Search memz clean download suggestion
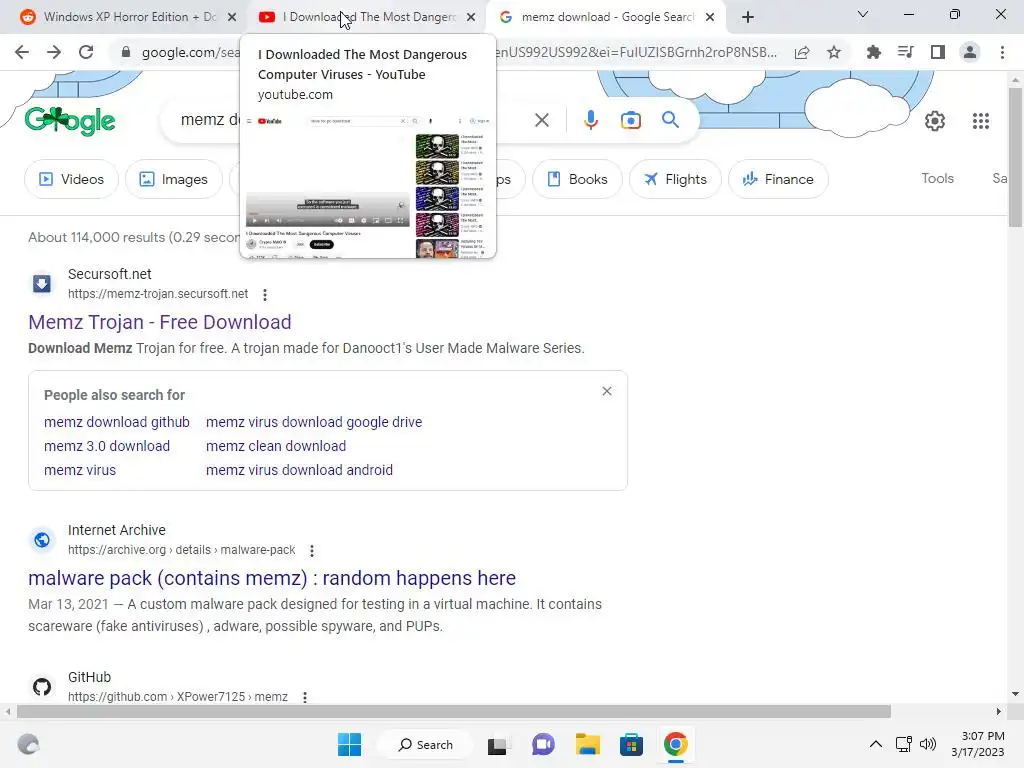1024x768 pixels. (x=276, y=446)
